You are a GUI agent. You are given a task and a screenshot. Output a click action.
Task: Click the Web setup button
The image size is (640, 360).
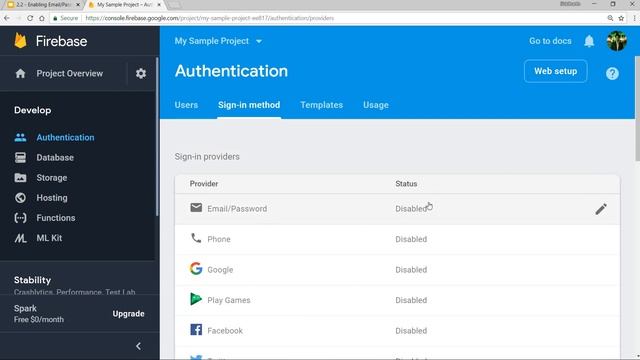click(556, 71)
